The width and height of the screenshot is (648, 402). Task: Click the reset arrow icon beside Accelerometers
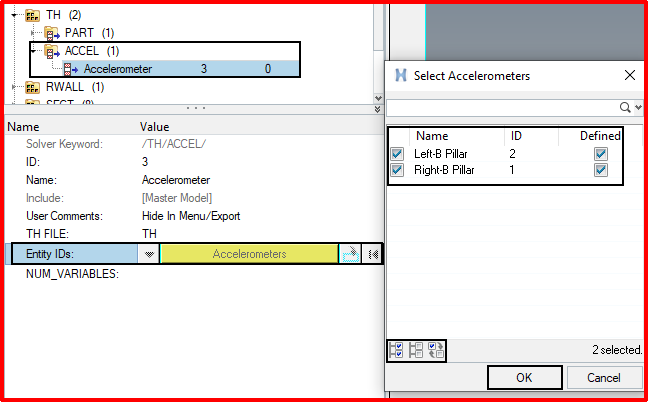tap(372, 254)
